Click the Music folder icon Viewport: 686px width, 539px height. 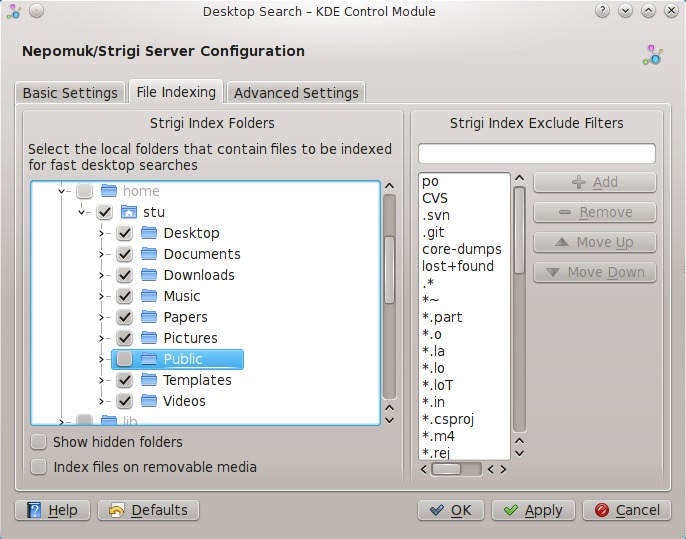[149, 296]
